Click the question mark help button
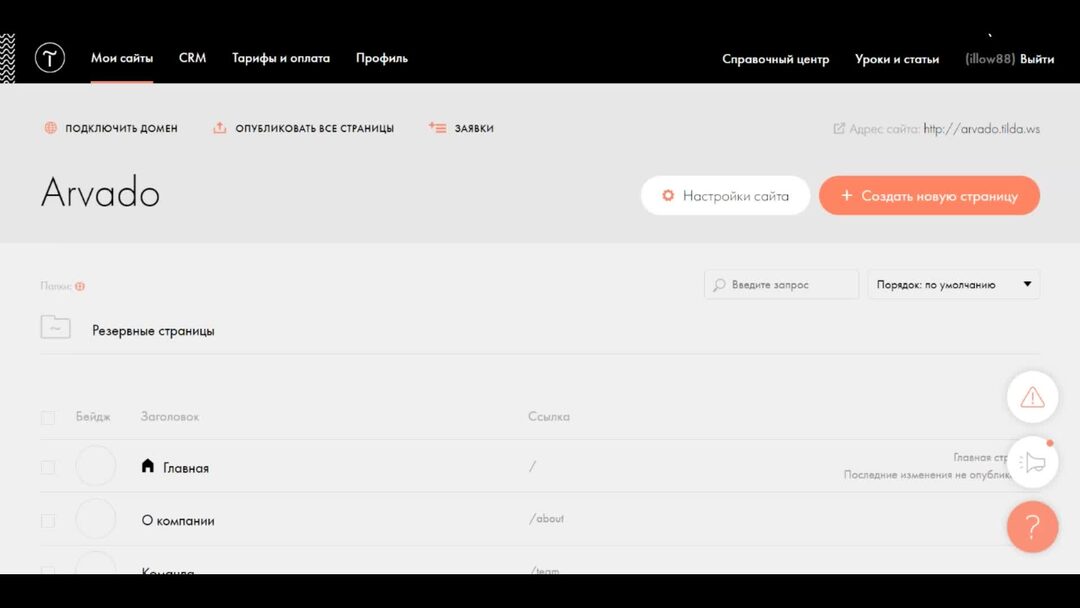Viewport: 1080px width, 608px height. pyautogui.click(x=1032, y=527)
